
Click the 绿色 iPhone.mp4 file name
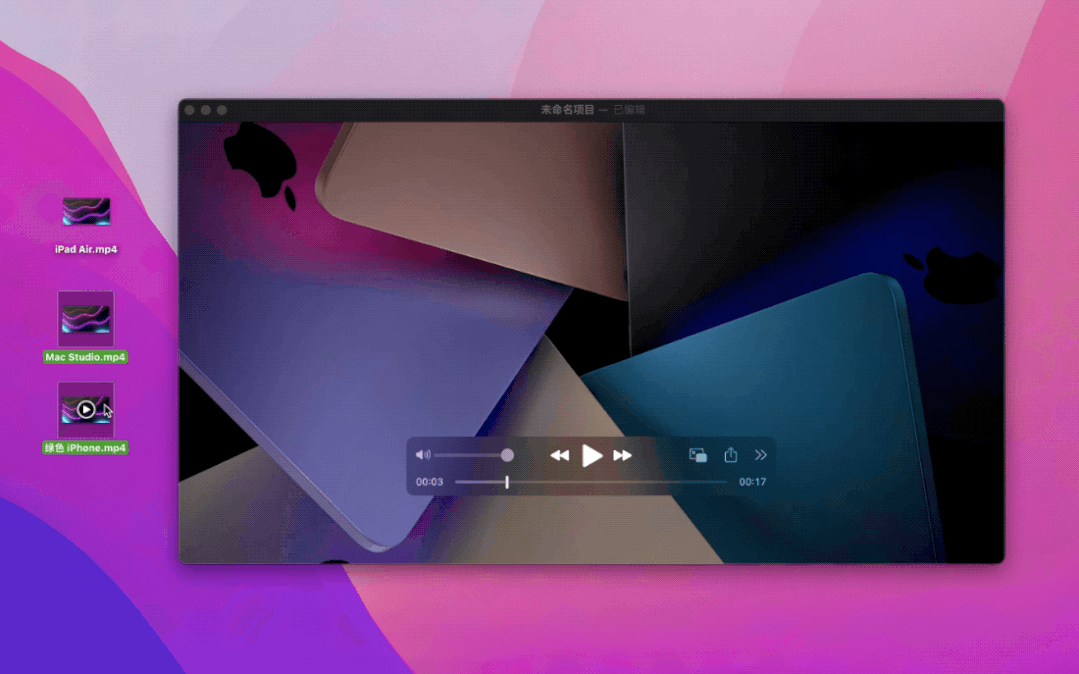click(x=85, y=447)
